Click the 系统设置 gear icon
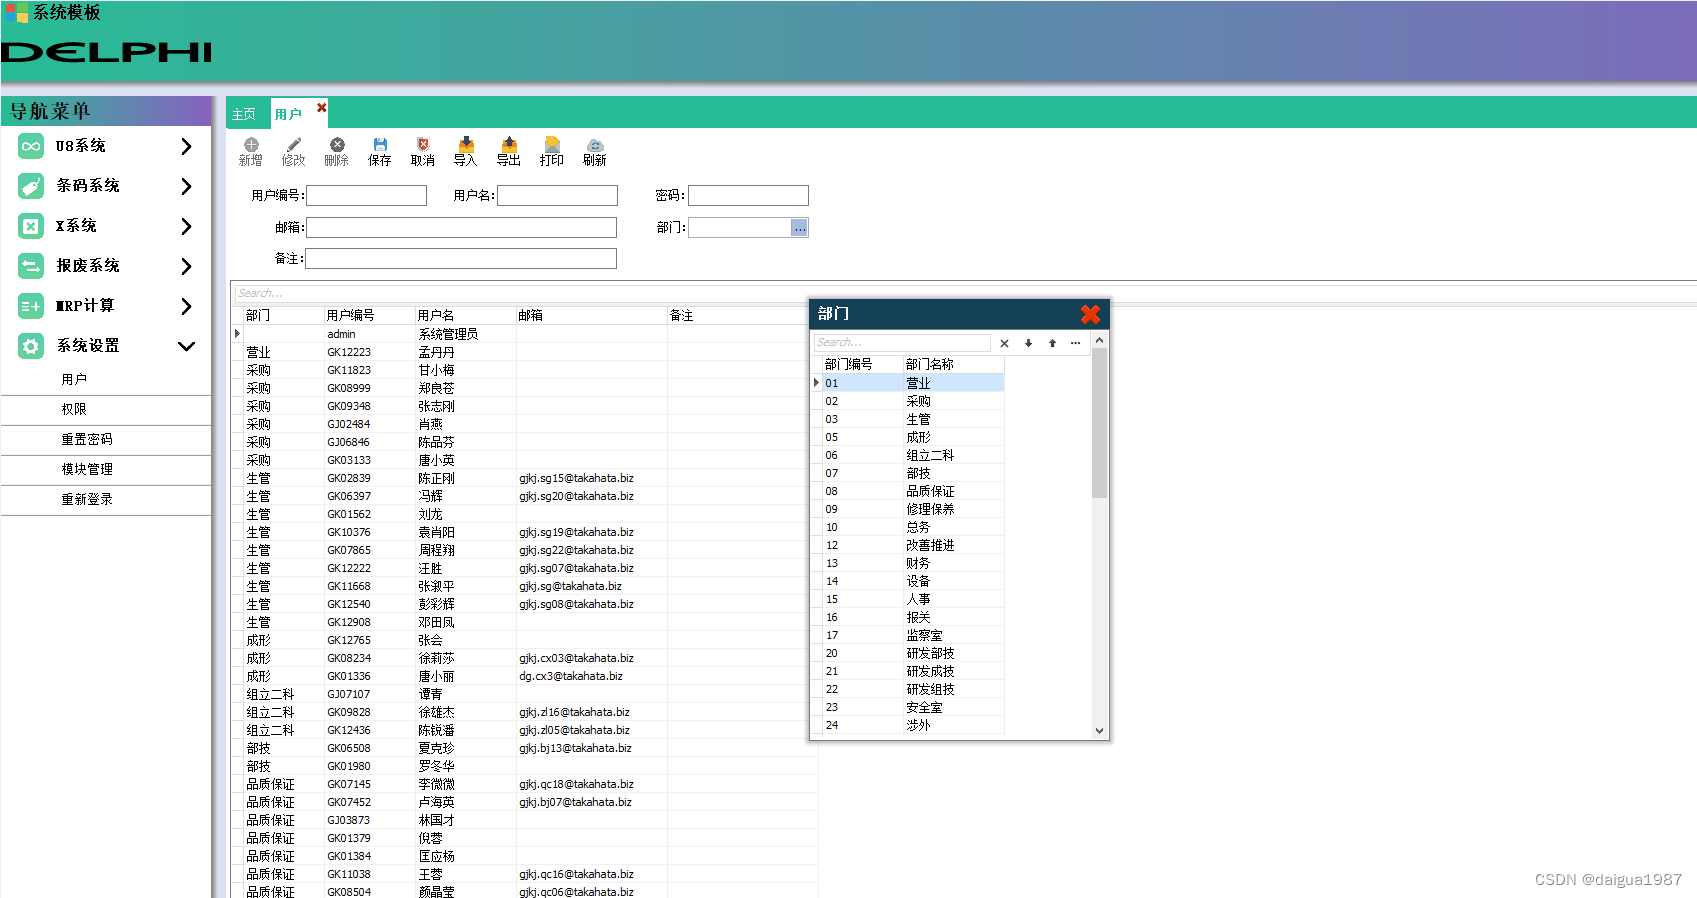The image size is (1697, 898). click(31, 346)
